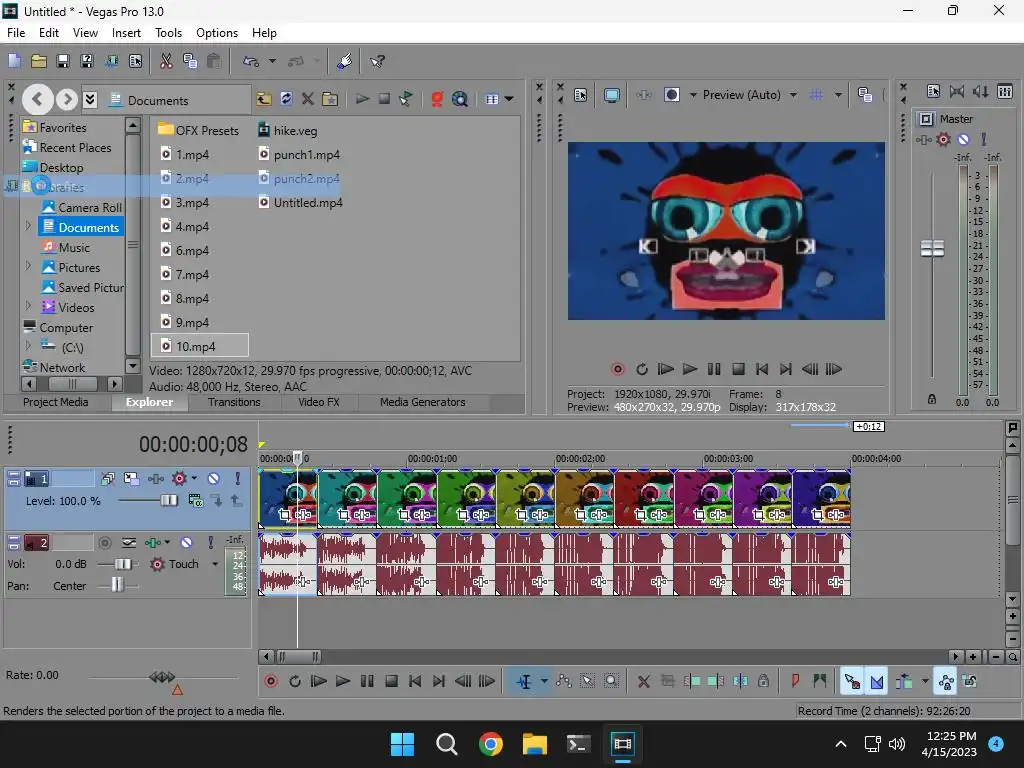This screenshot has width=1024, height=768.
Task: Expand the Pictures folder in tree
Action: click(x=28, y=266)
